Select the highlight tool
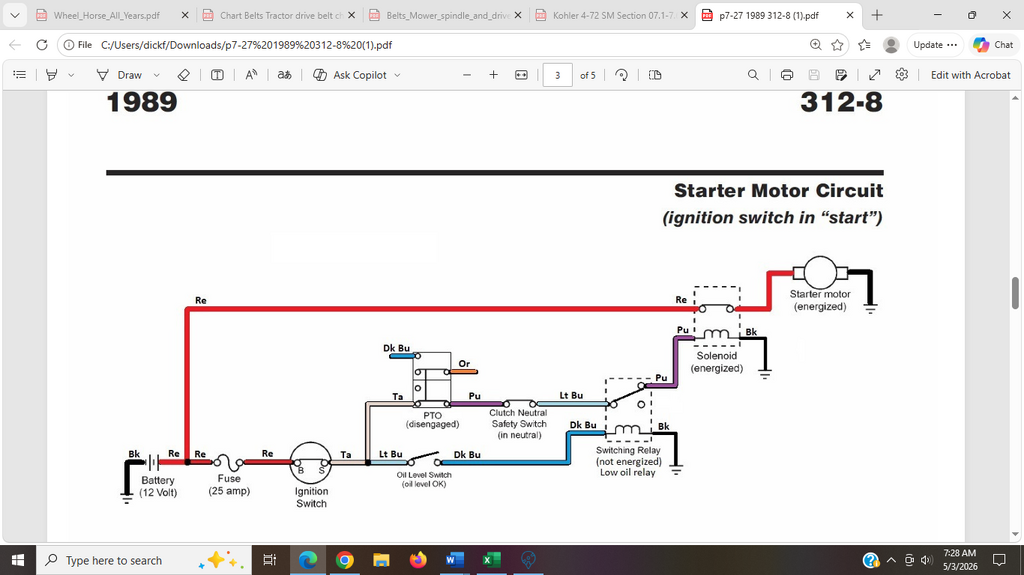The image size is (1024, 575). pyautogui.click(x=52, y=75)
